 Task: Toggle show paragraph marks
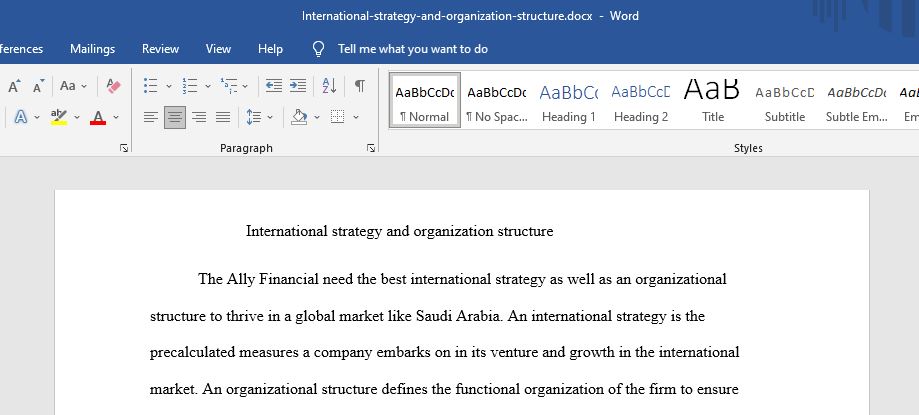coord(360,86)
